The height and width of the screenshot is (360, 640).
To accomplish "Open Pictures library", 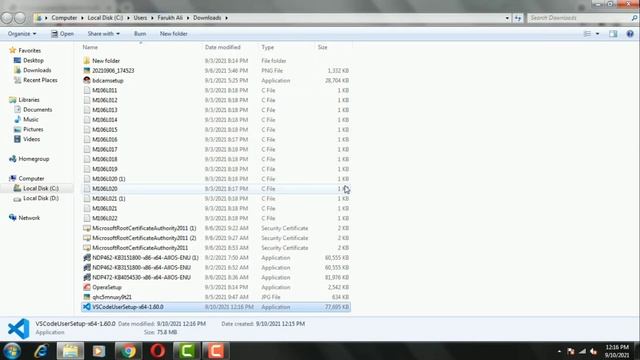I will (x=33, y=129).
